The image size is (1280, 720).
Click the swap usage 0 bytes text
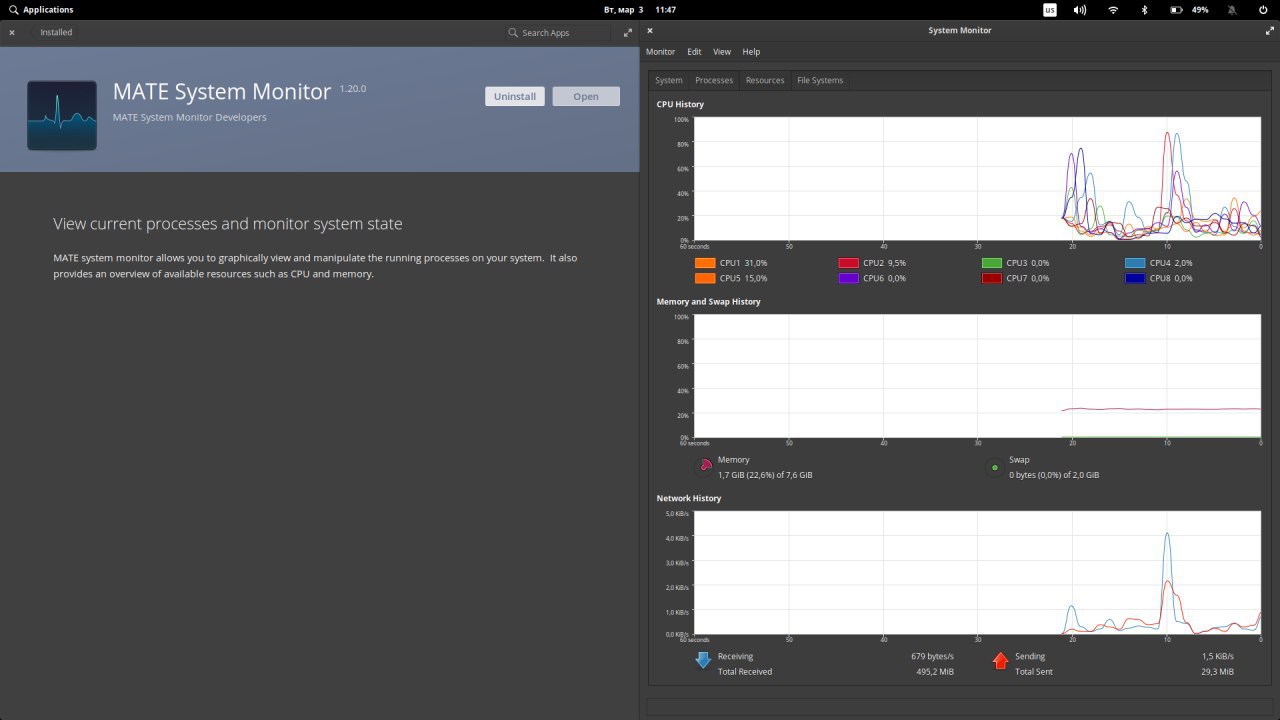pos(1054,475)
